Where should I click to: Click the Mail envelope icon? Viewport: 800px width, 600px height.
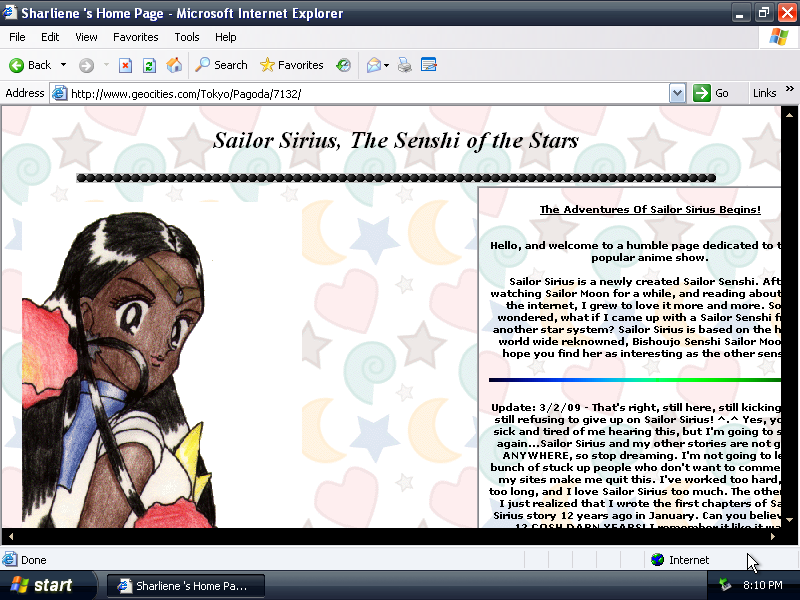click(373, 65)
